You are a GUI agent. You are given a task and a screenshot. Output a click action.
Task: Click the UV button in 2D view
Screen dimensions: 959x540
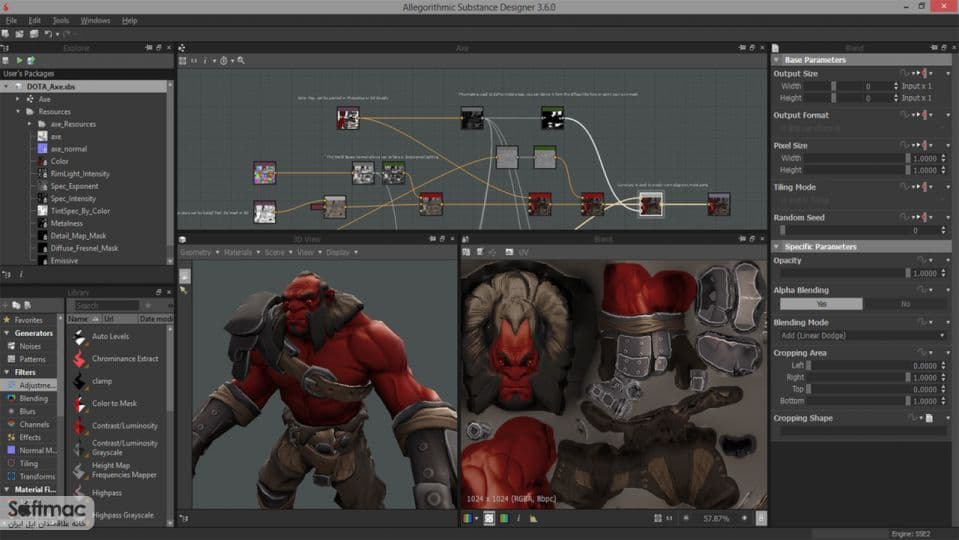[x=524, y=252]
